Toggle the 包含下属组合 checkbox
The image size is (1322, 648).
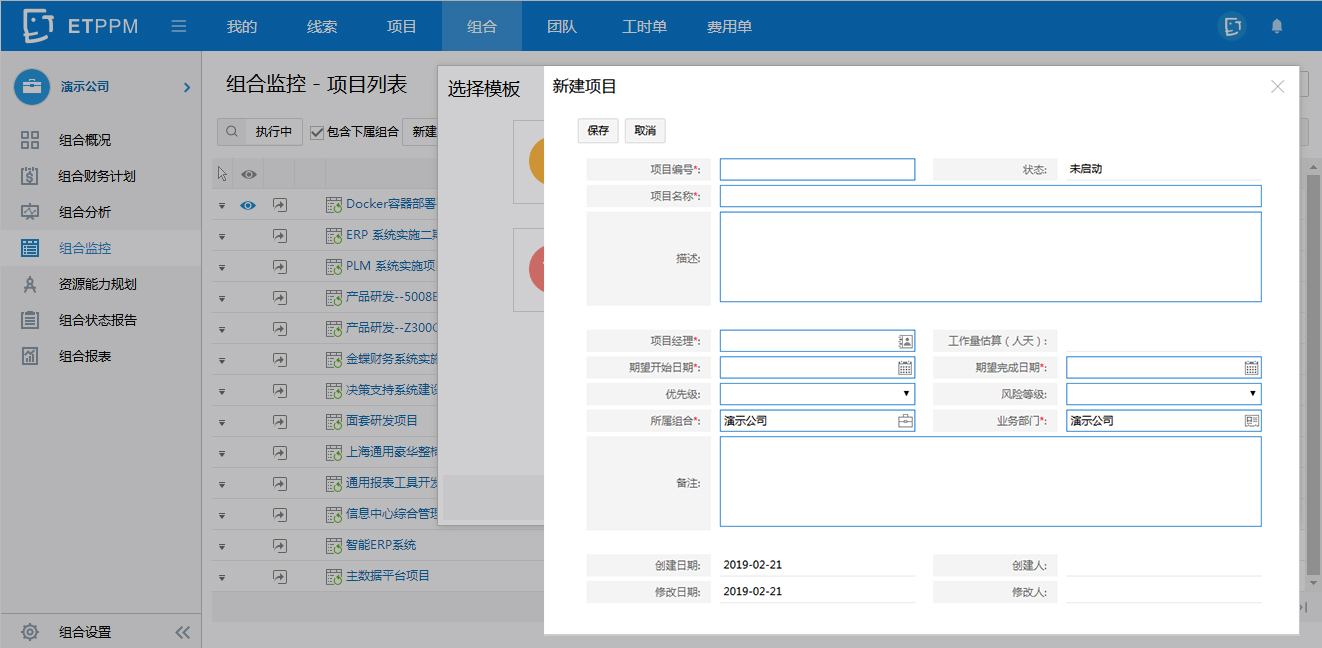point(317,132)
